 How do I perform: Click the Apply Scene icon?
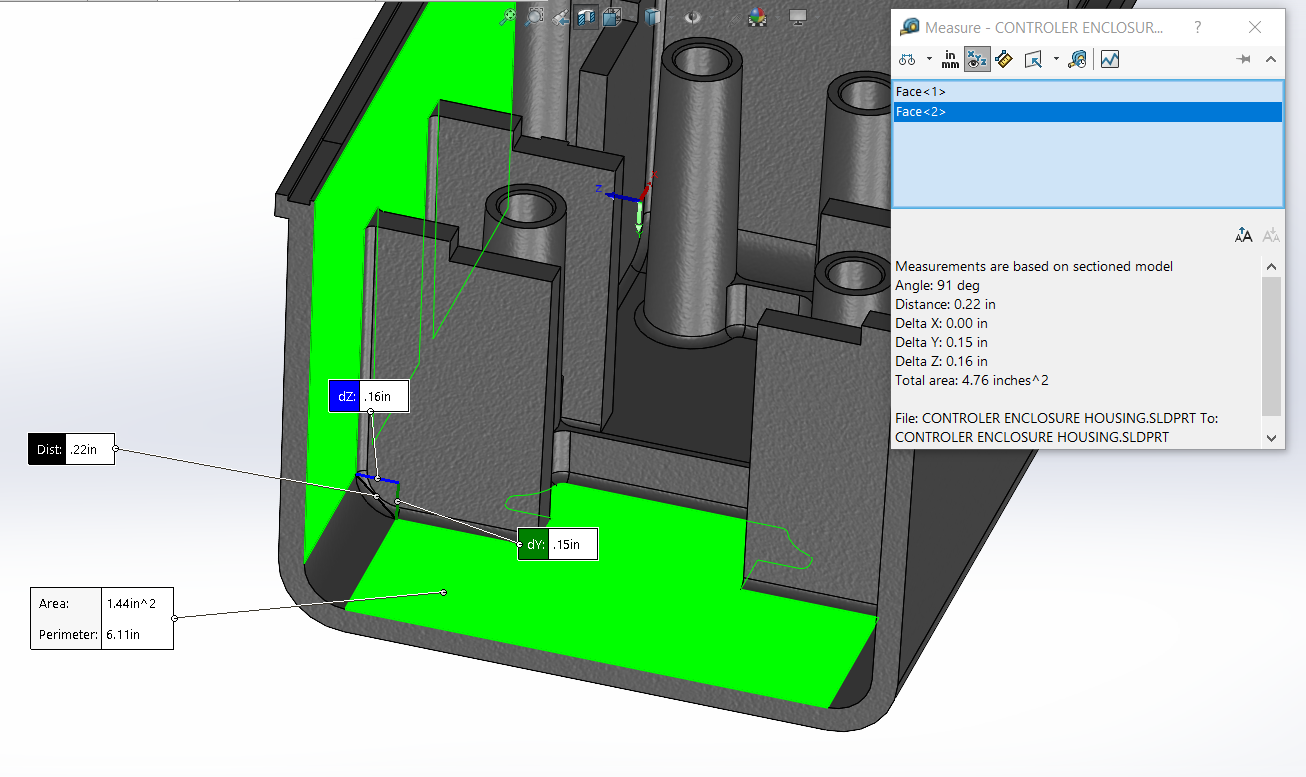[758, 17]
